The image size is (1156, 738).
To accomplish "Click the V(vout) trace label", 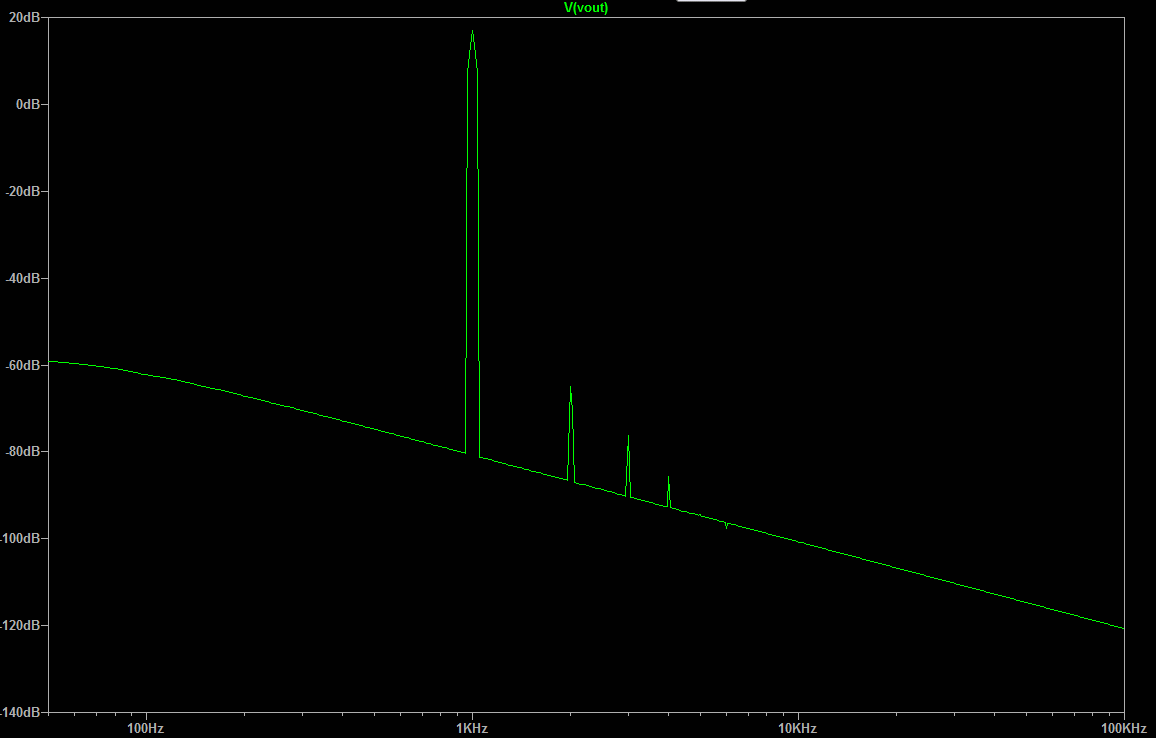I will point(586,8).
